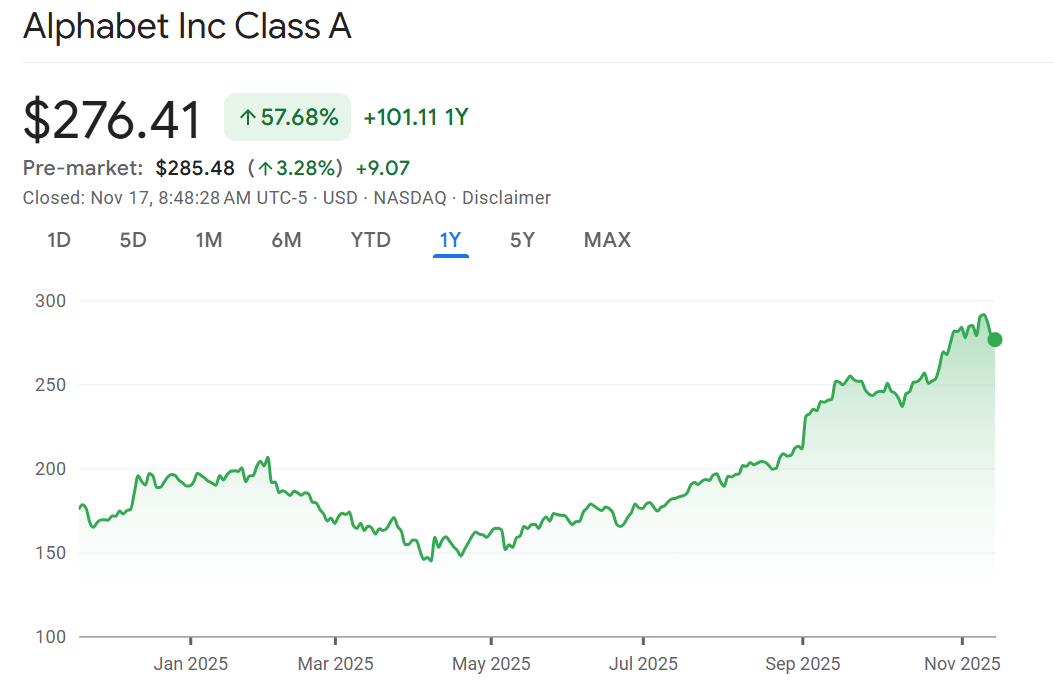Click the up arrow beside 57.68%
The width and height of the screenshot is (1054, 693).
point(247,118)
